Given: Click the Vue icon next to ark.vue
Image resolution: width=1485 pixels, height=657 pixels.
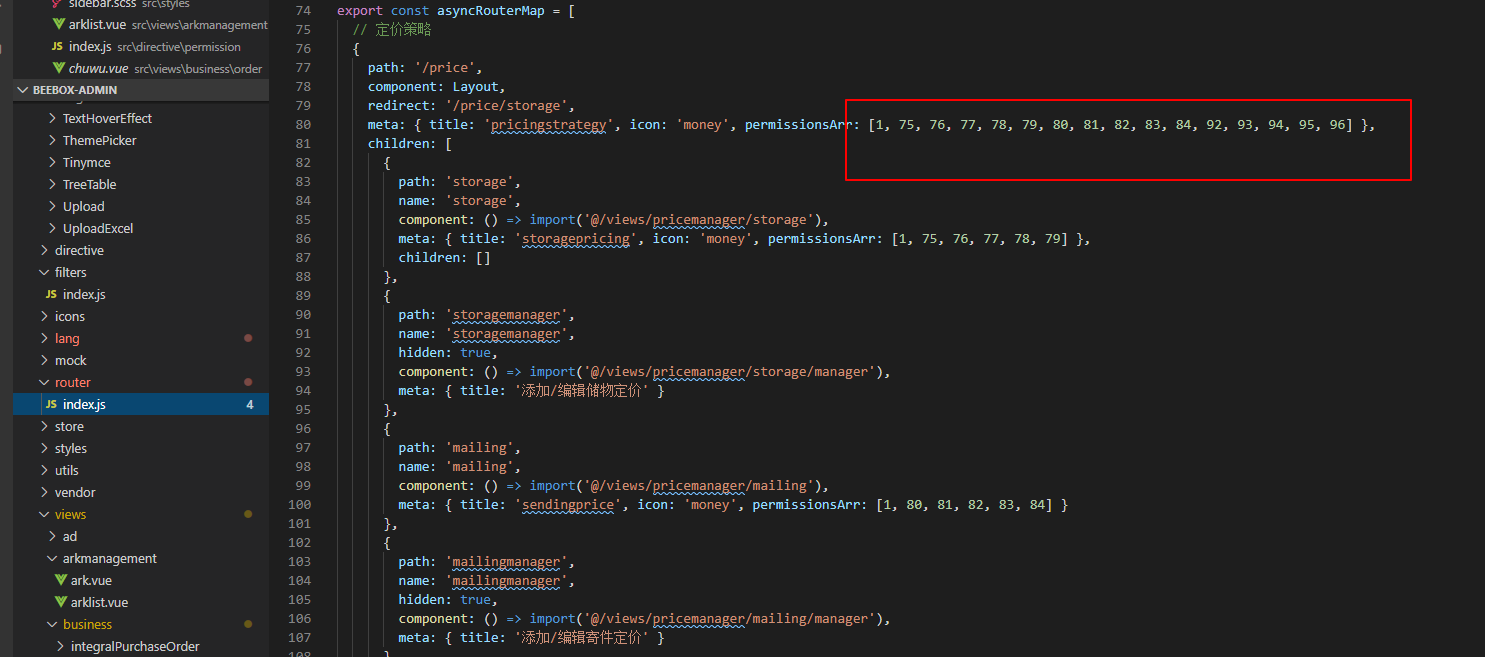Looking at the screenshot, I should (x=60, y=580).
